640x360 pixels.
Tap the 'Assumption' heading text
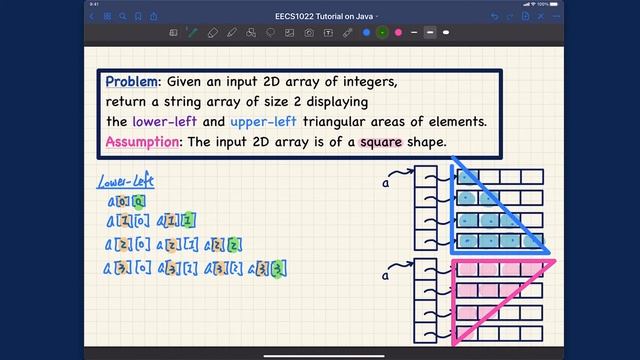point(142,142)
